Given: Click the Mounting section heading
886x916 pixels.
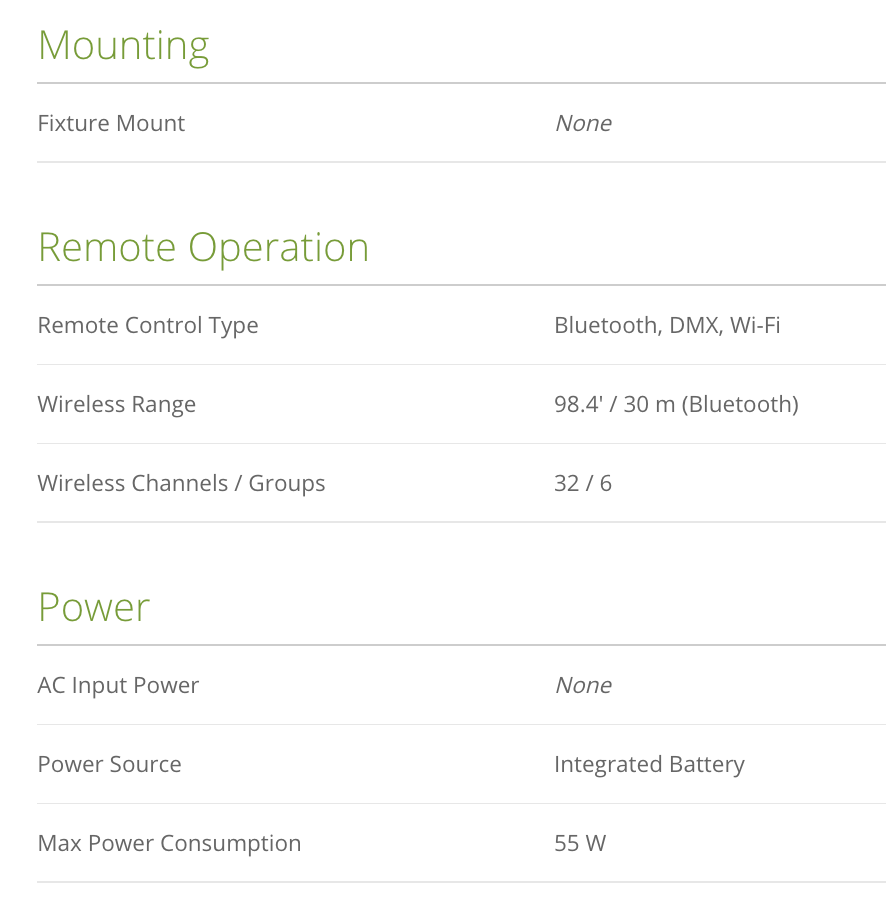Looking at the screenshot, I should 123,46.
